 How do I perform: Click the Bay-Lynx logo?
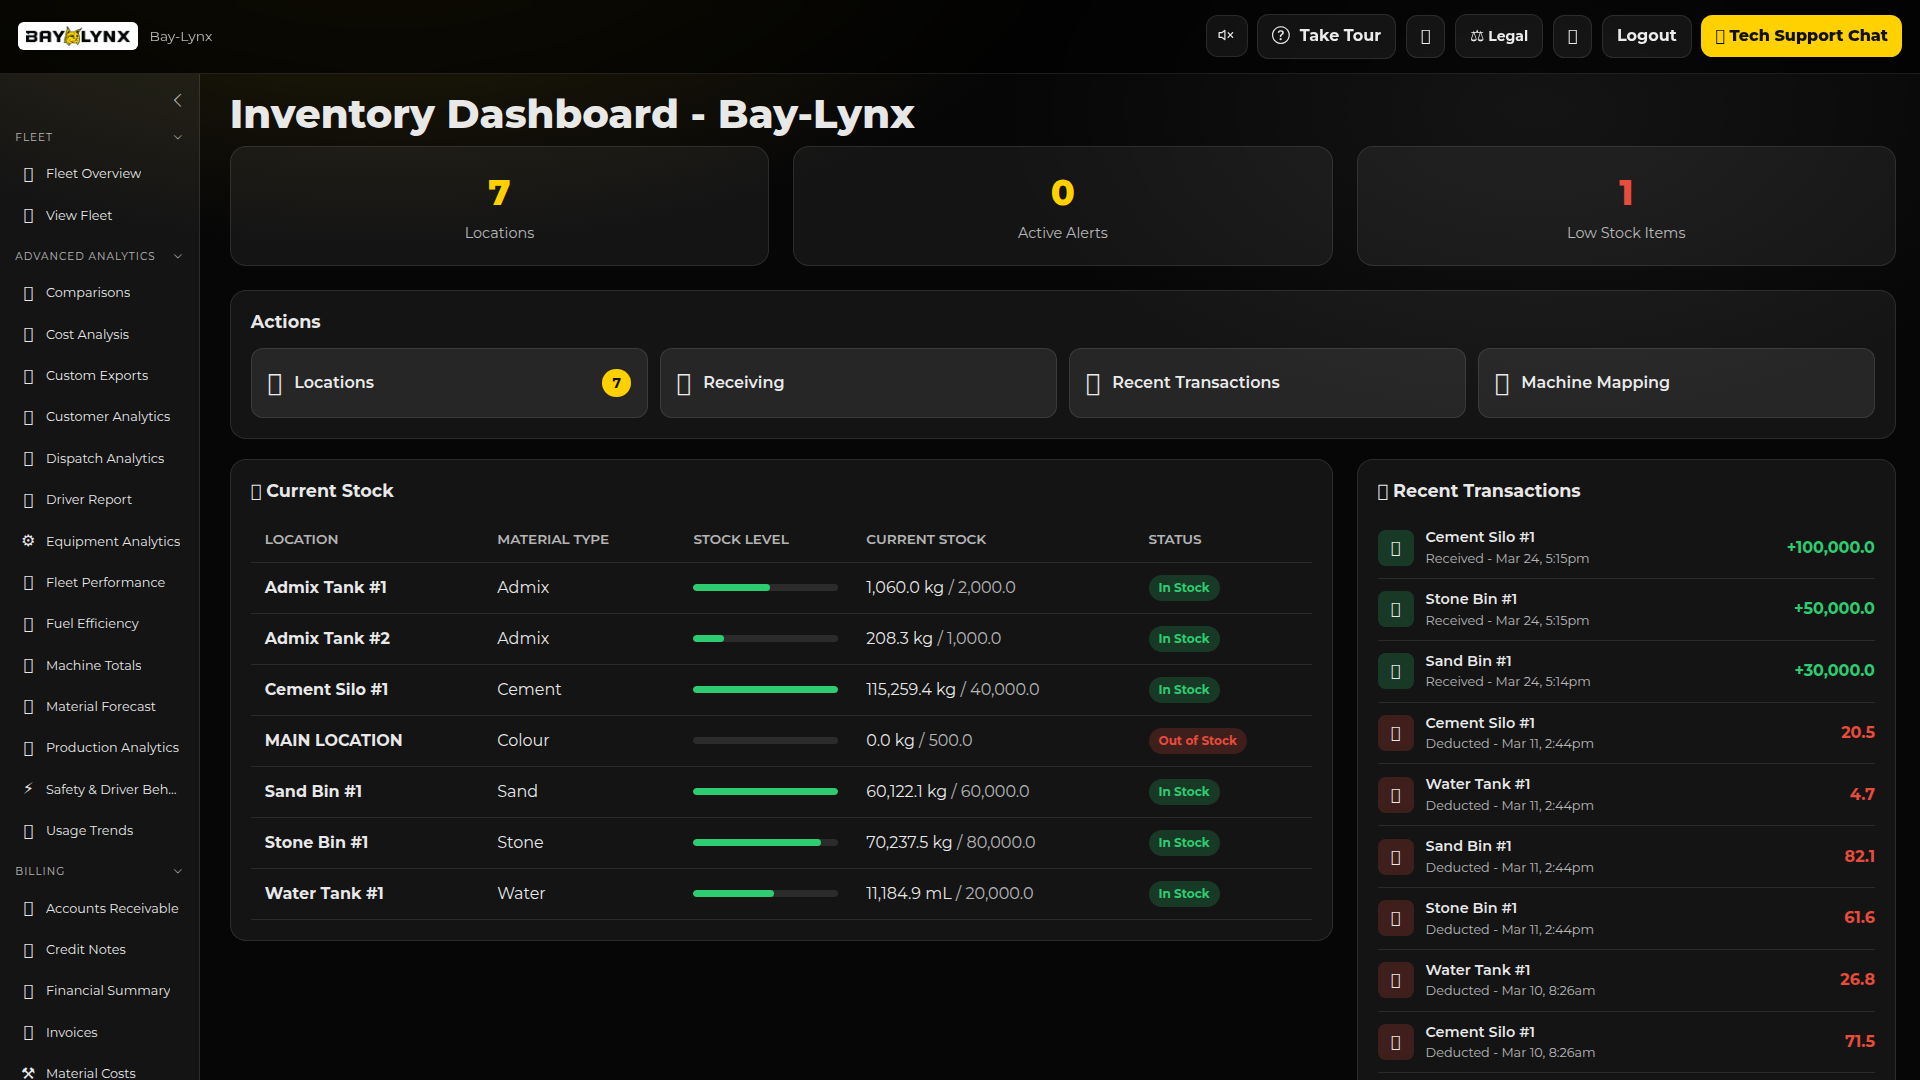(78, 36)
